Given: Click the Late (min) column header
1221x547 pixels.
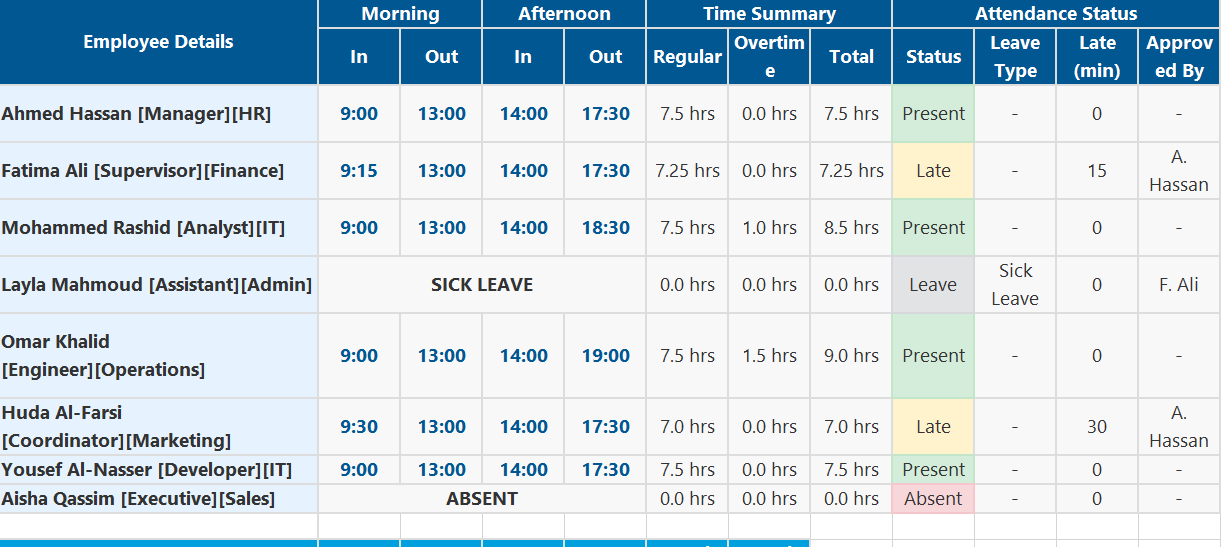Looking at the screenshot, I should pos(1097,57).
